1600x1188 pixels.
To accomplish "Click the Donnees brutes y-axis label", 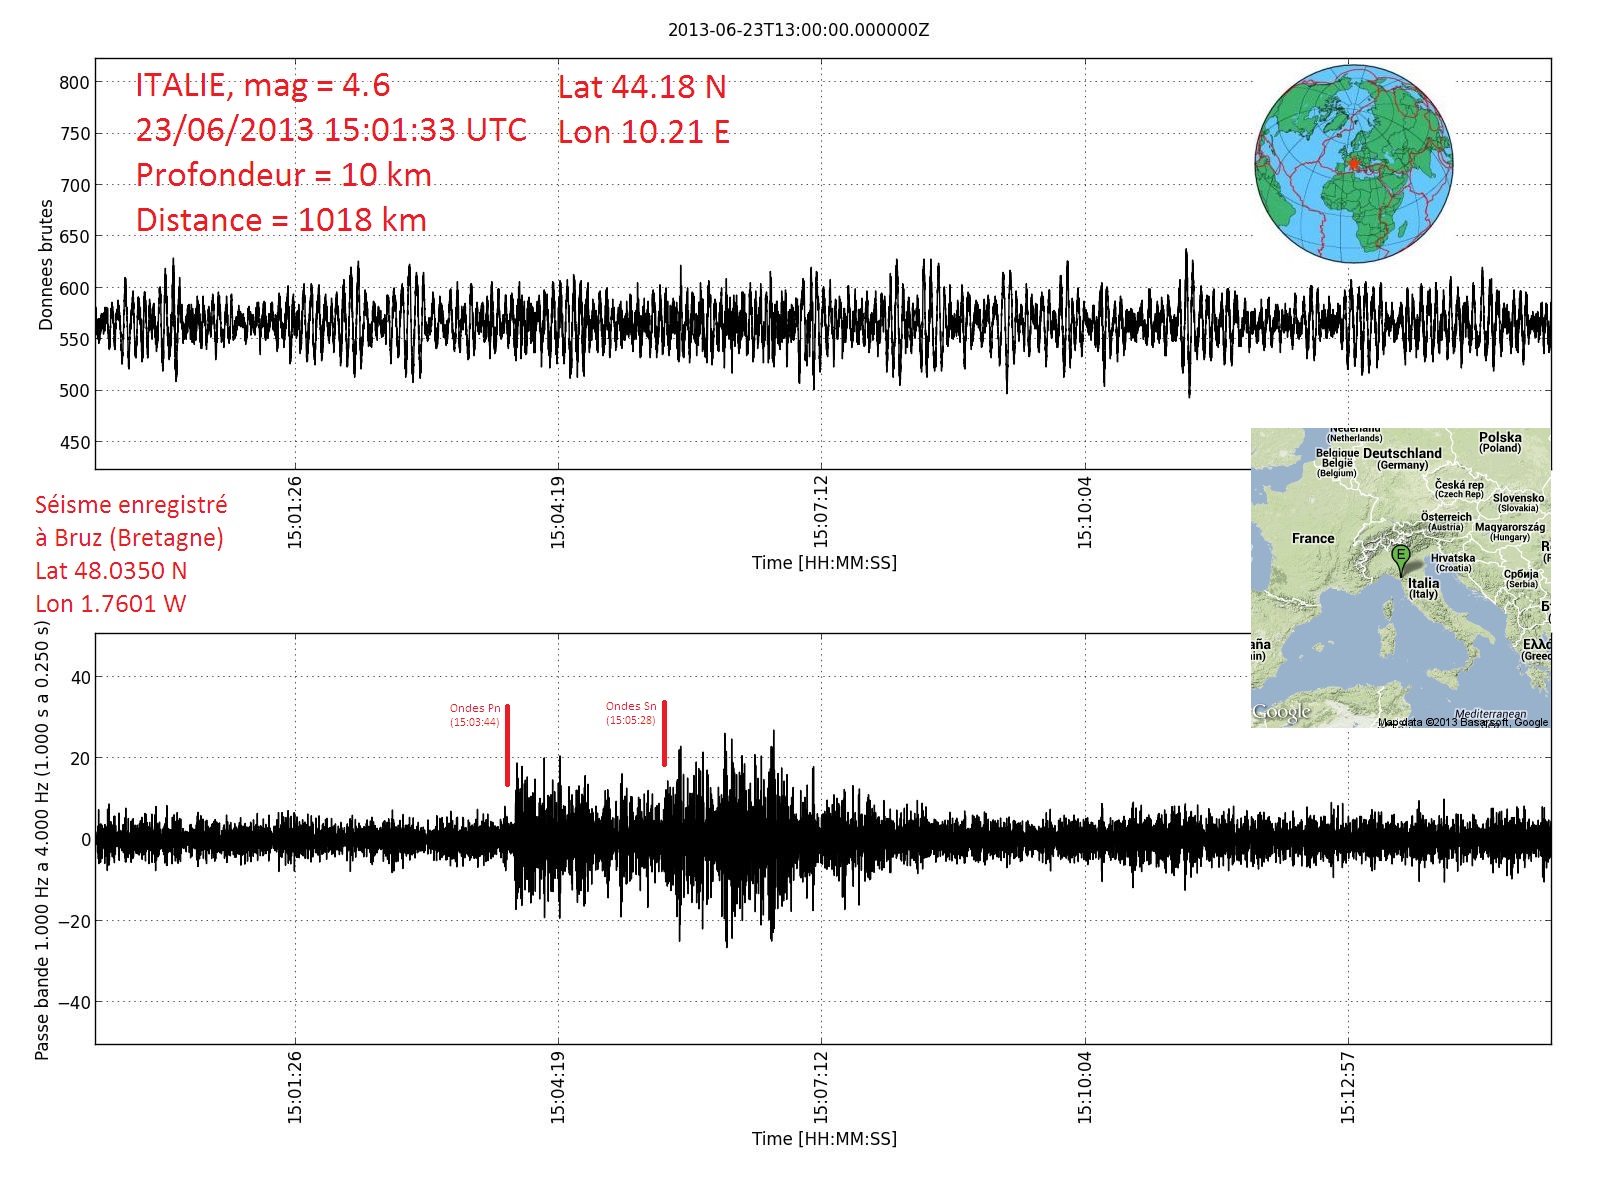I will point(46,265).
